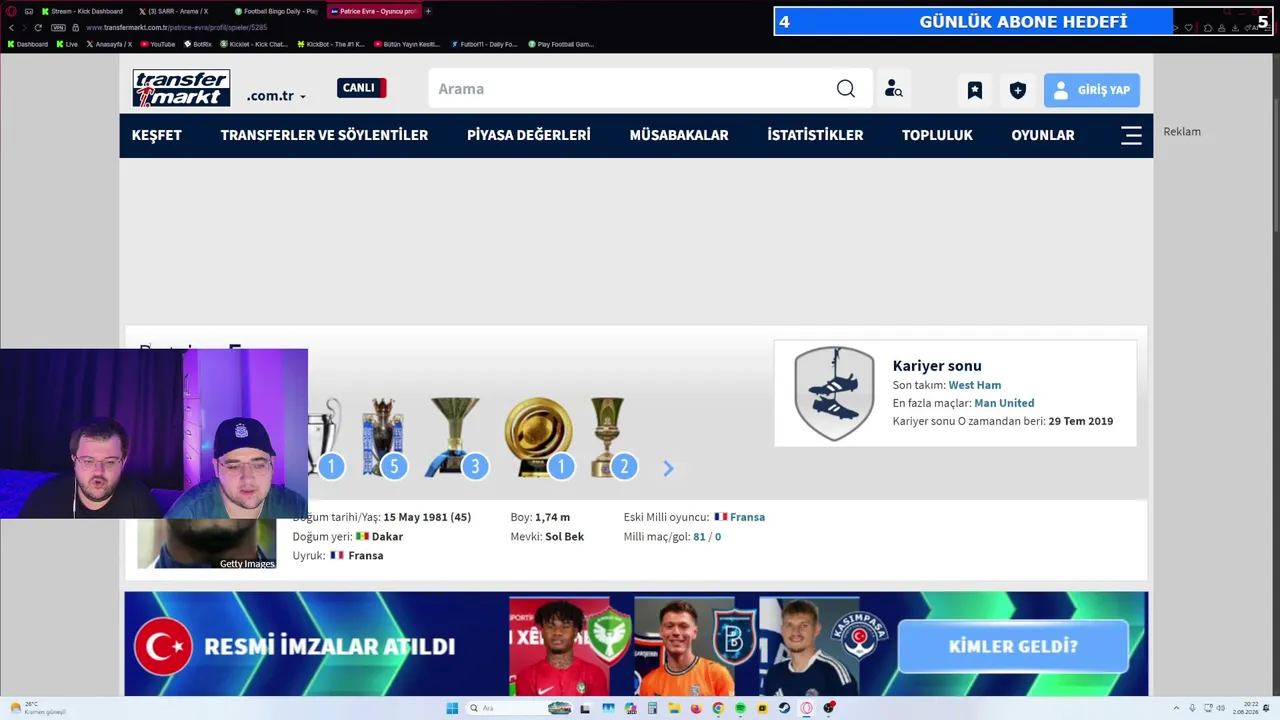
Task: Open the bookmark watchlist icon
Action: pyautogui.click(x=975, y=90)
